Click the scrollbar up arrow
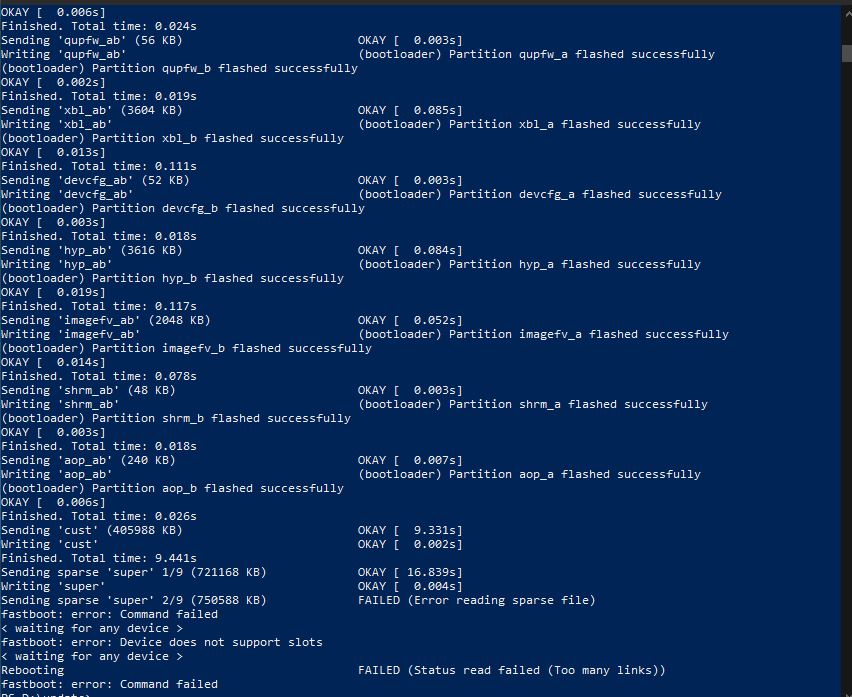Image resolution: width=852 pixels, height=697 pixels. pyautogui.click(x=847, y=14)
